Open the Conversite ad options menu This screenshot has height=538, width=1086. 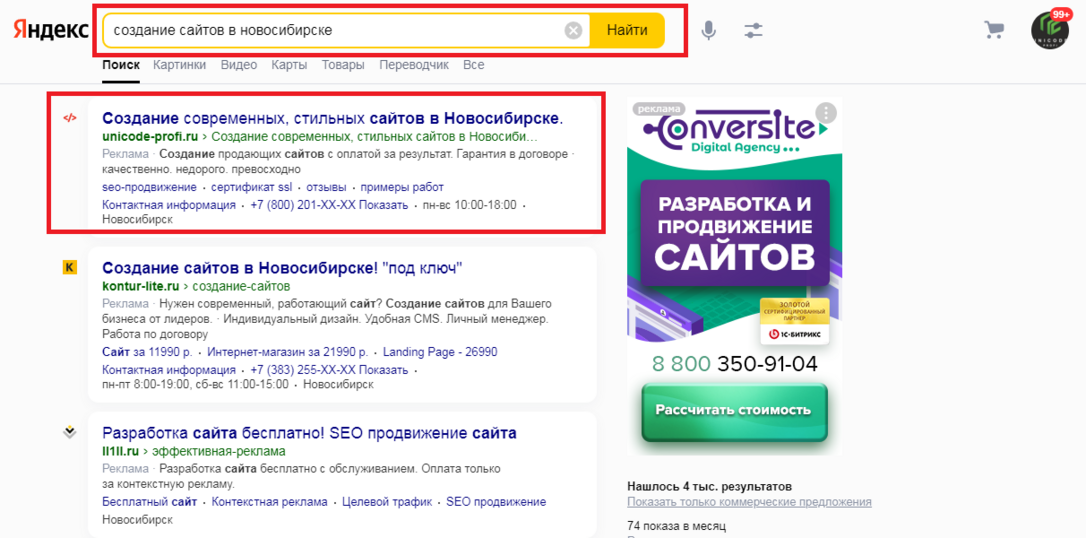pyautogui.click(x=826, y=113)
